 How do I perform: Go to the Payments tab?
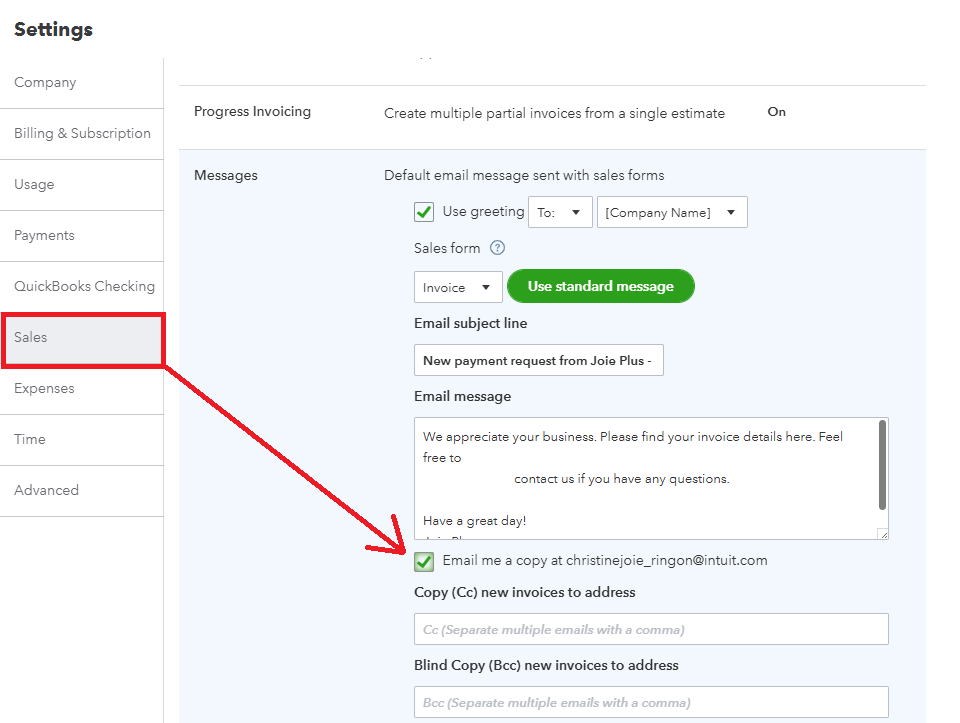[44, 236]
